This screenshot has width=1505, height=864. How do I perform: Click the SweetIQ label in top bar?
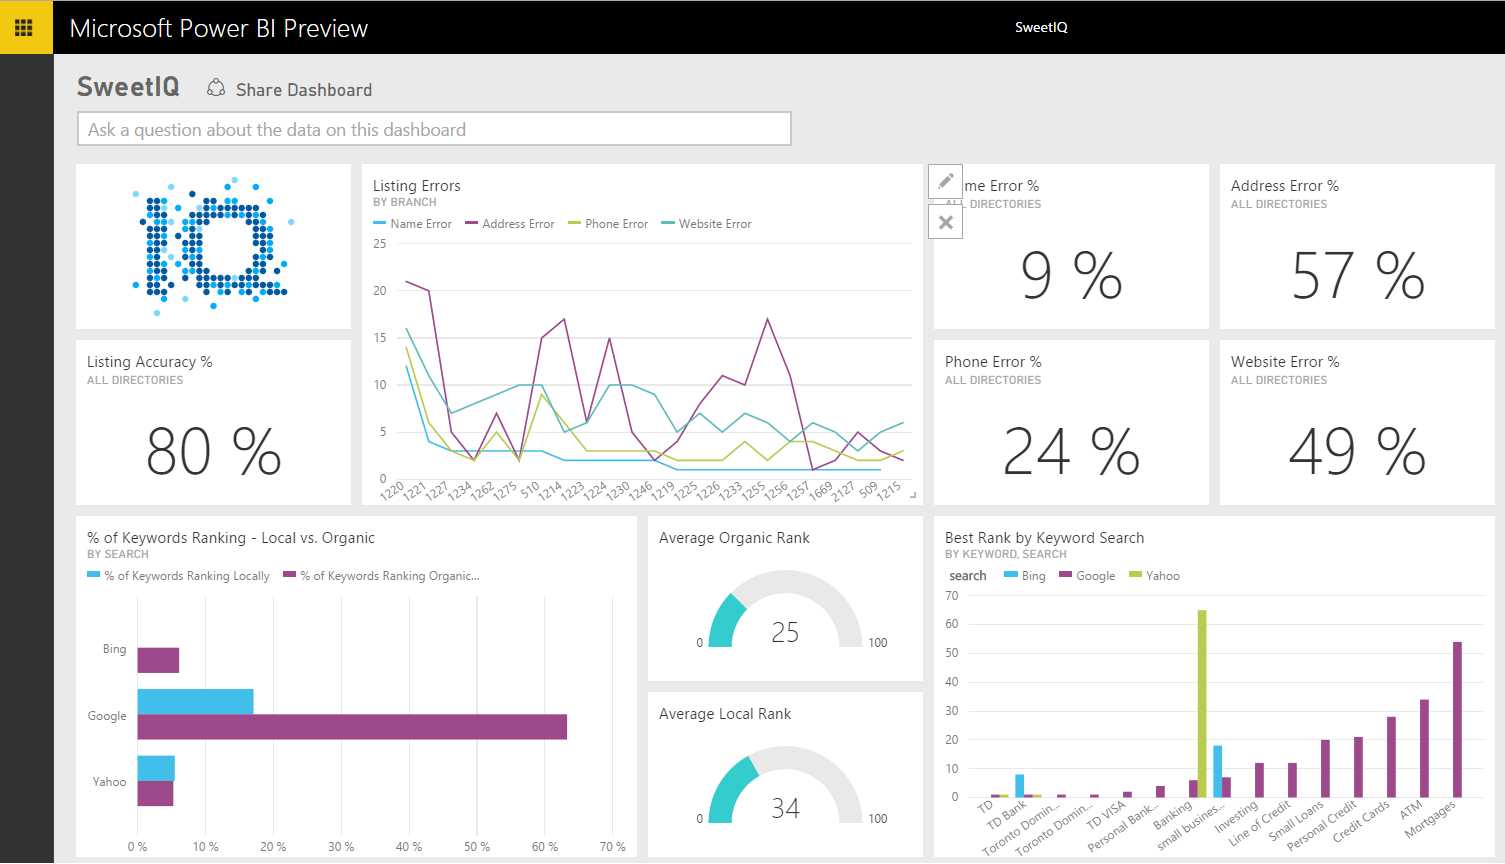(x=1041, y=27)
